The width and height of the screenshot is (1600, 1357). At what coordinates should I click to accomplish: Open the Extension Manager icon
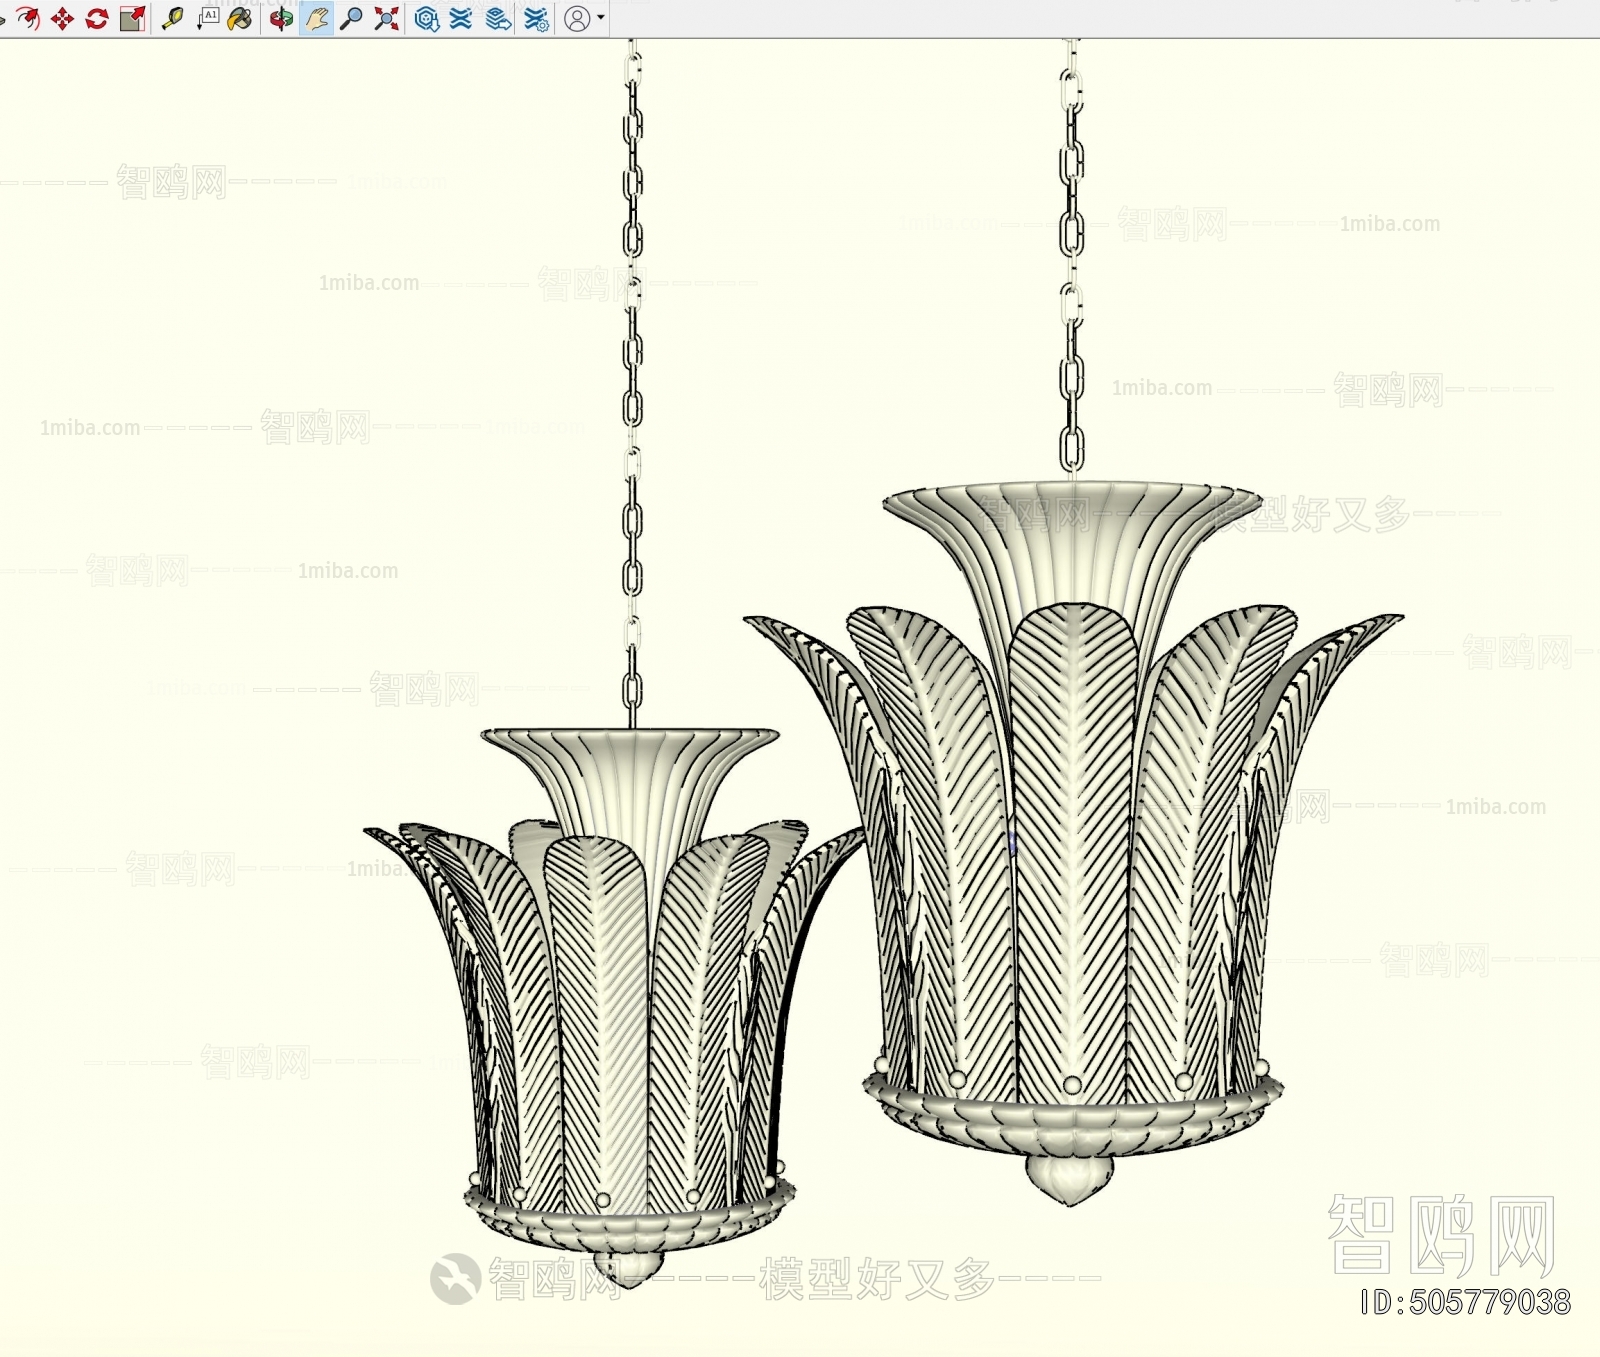(x=536, y=18)
